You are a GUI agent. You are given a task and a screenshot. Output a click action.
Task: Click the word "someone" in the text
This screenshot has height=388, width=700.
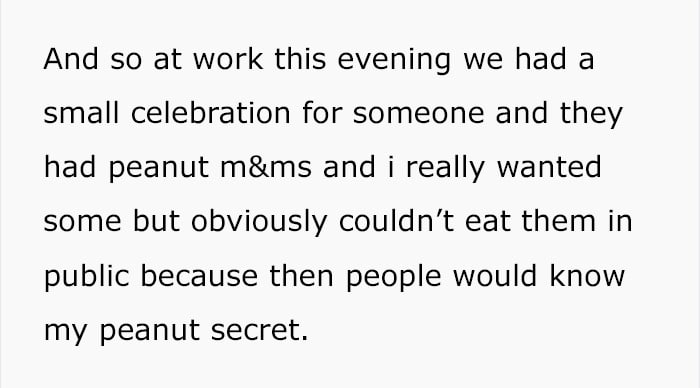click(418, 113)
